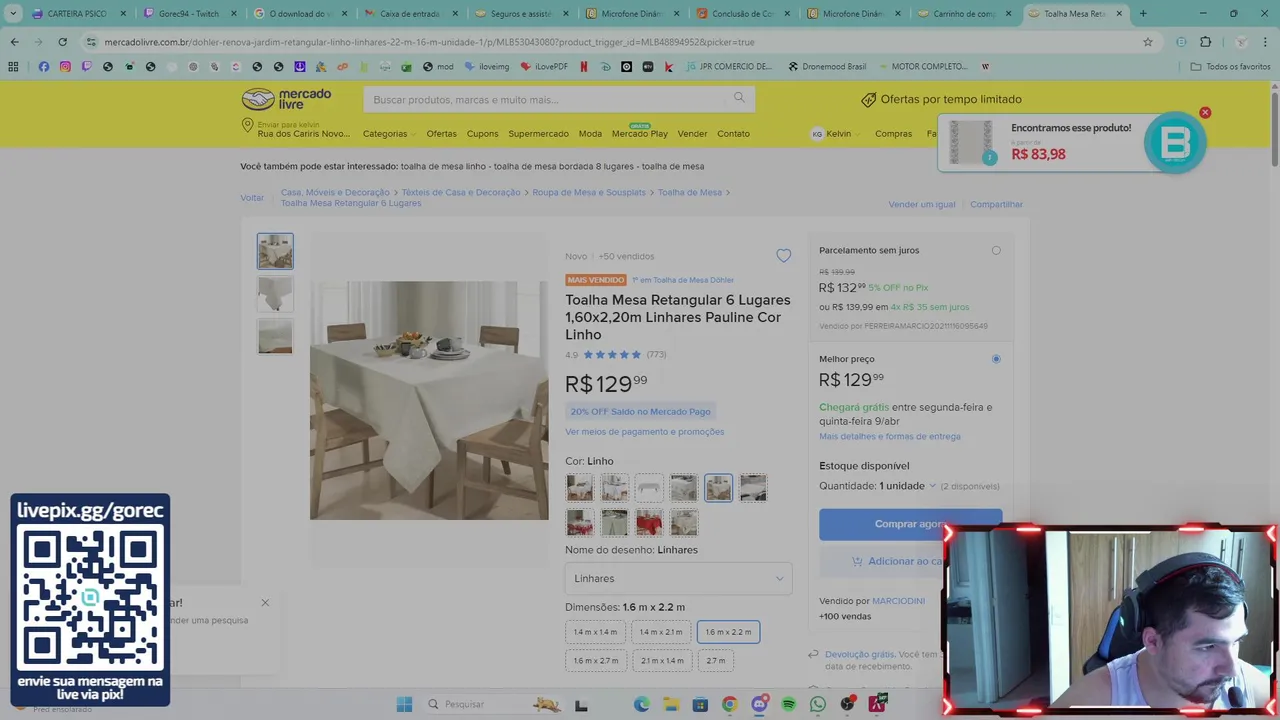Click the Facebook bookmark icon
The image size is (1280, 720).
(x=44, y=66)
